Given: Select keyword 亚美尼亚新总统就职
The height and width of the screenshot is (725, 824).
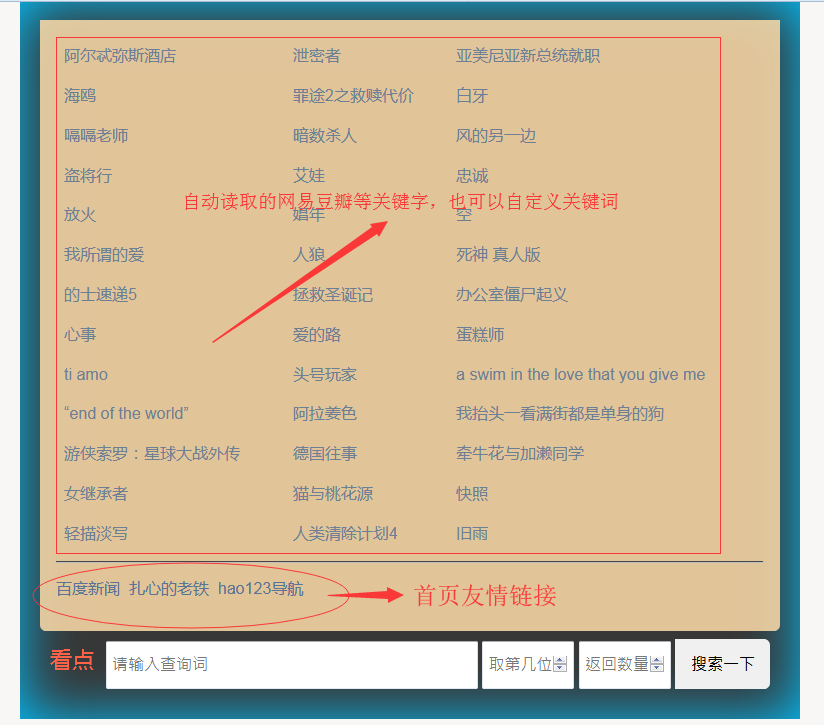Looking at the screenshot, I should coord(528,56).
